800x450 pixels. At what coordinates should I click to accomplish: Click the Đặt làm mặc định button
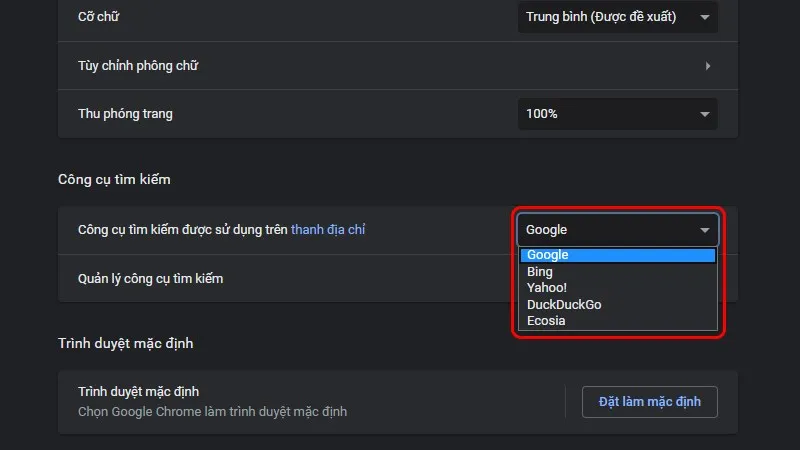(x=649, y=402)
